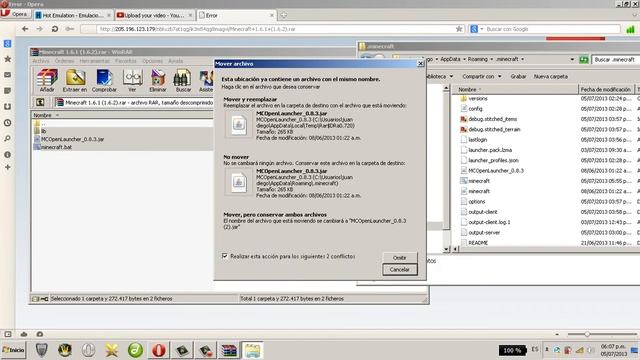The height and width of the screenshot is (360, 640).
Task: Expand the Roaming breadcrumb arrow
Action: [491, 60]
